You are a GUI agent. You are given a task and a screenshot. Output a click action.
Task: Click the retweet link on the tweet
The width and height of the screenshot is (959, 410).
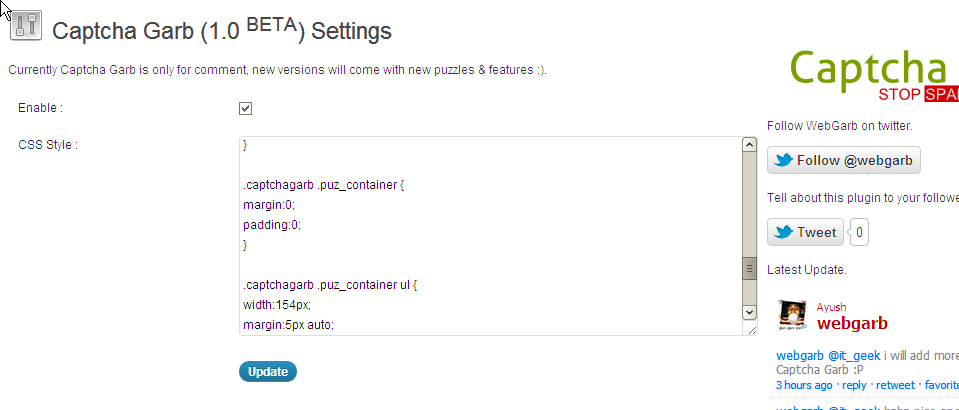click(x=896, y=385)
